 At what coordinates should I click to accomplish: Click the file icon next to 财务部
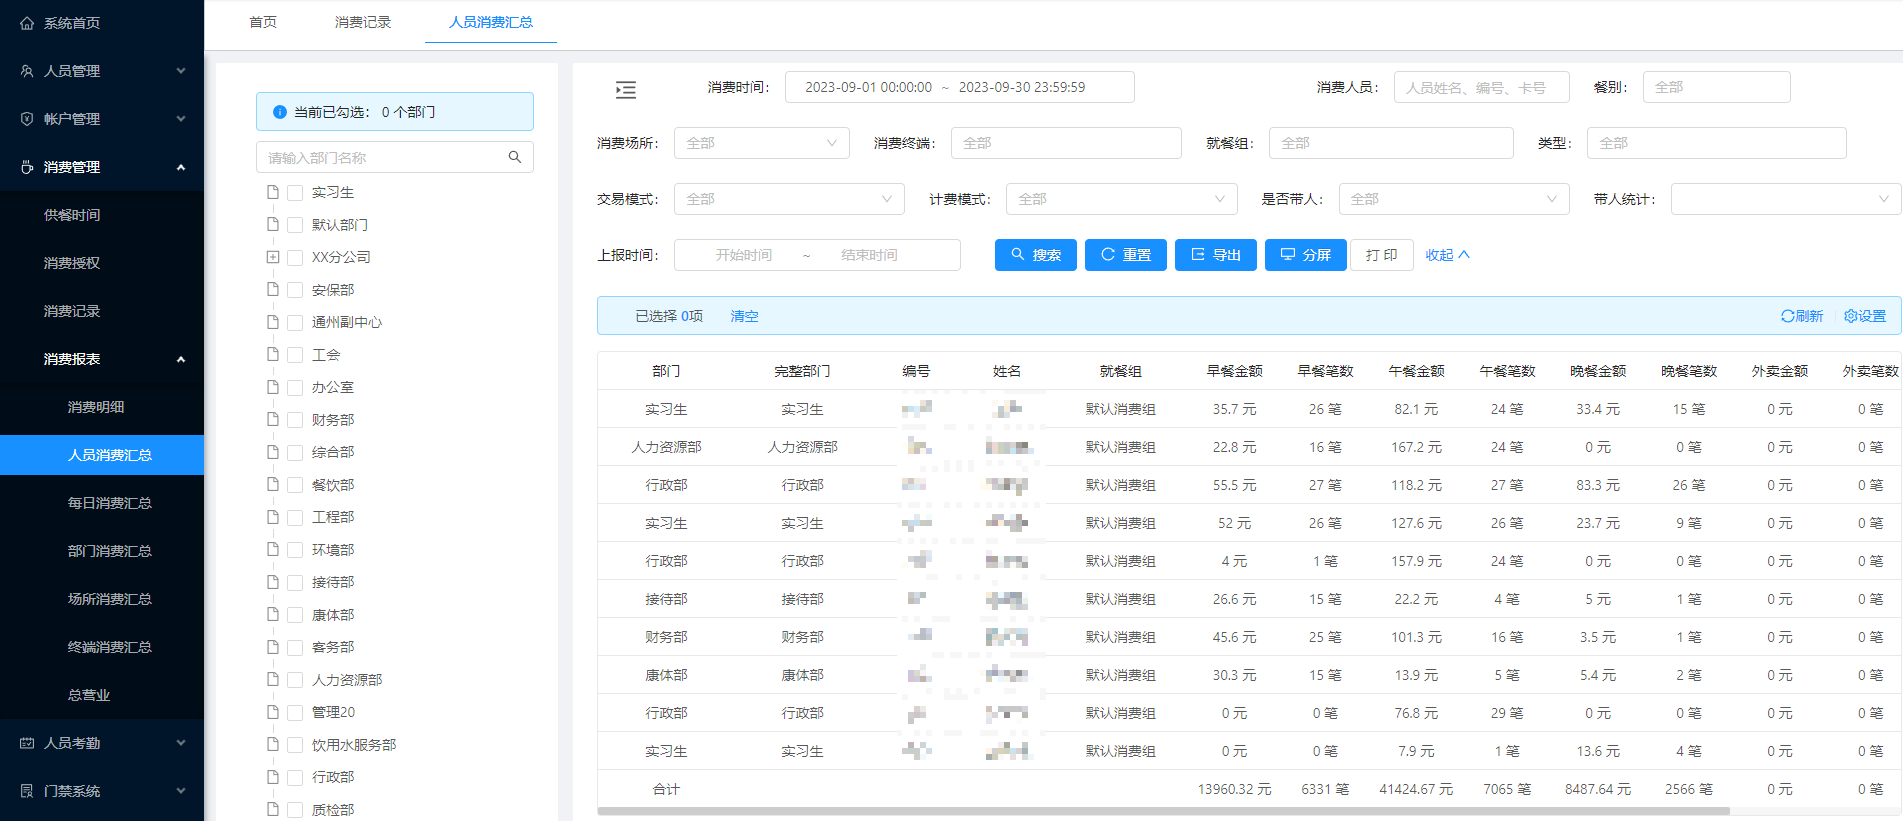(x=273, y=419)
